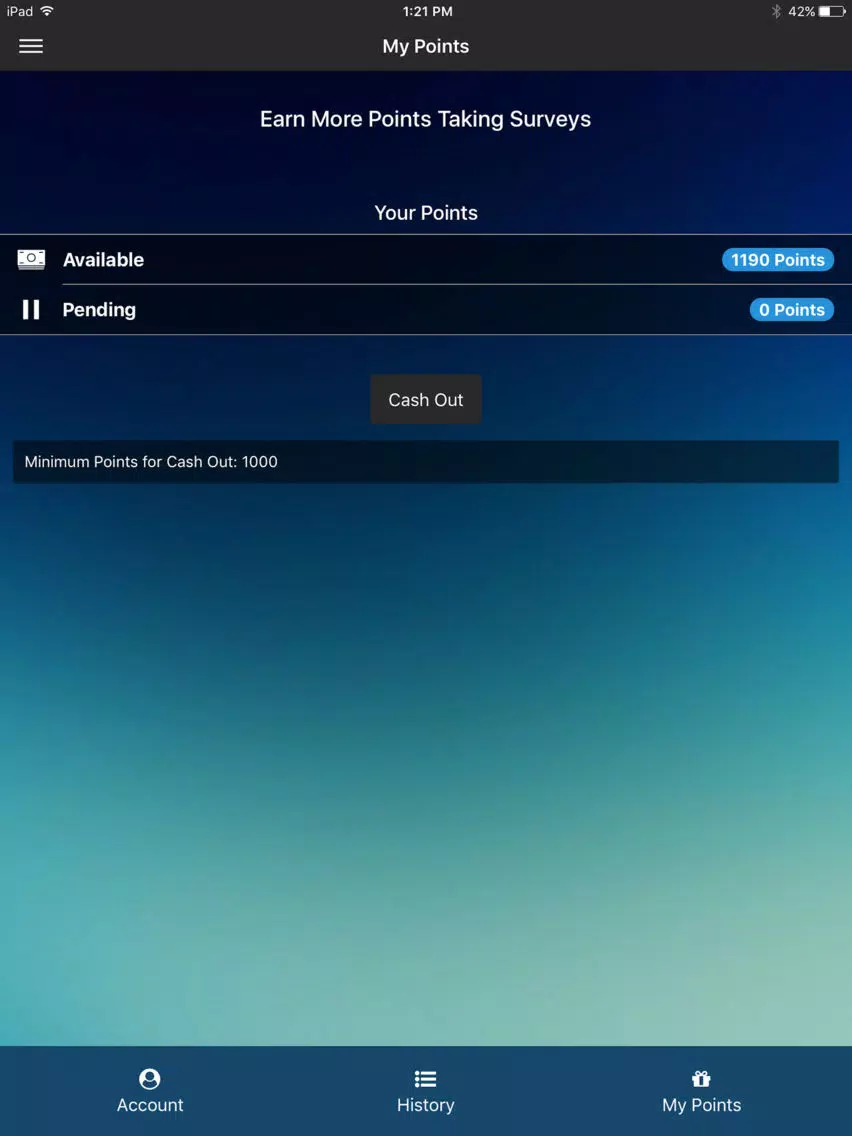Viewport: 852px width, 1136px height.
Task: Click the My Points title in header
Action: pos(426,46)
